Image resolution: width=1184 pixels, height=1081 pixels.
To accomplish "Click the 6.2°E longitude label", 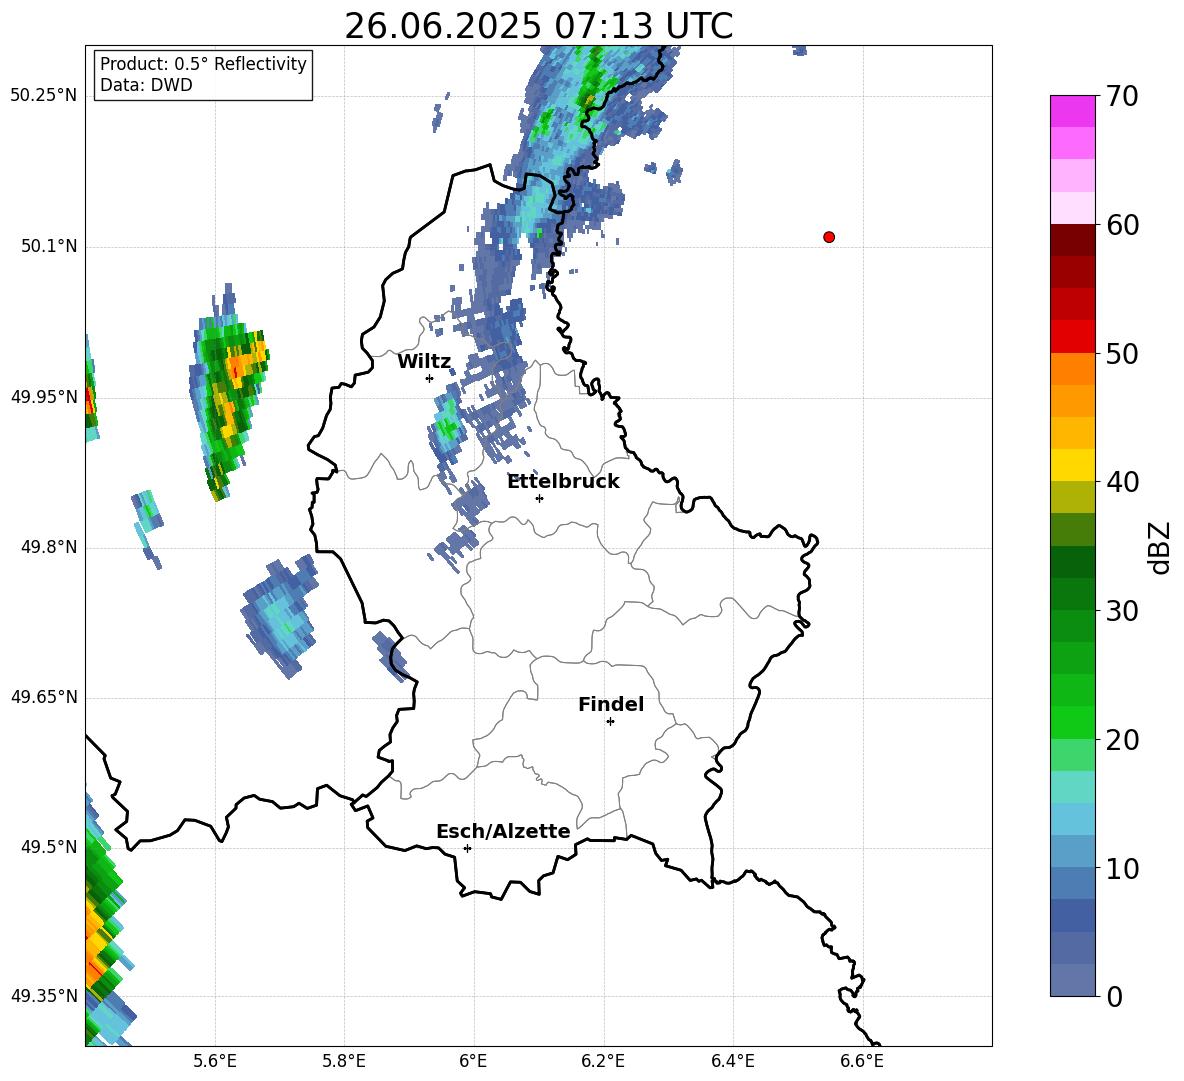I will click(603, 1061).
